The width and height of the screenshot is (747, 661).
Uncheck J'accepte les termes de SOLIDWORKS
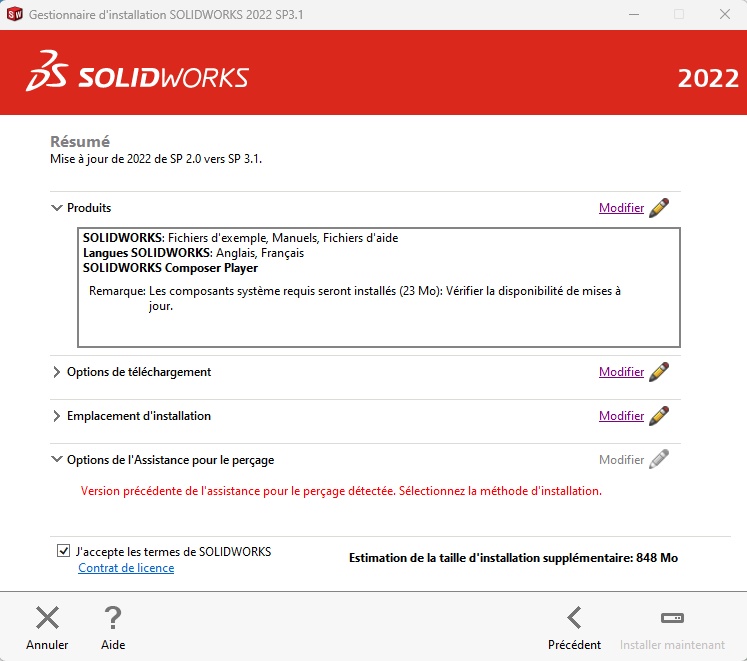click(63, 551)
